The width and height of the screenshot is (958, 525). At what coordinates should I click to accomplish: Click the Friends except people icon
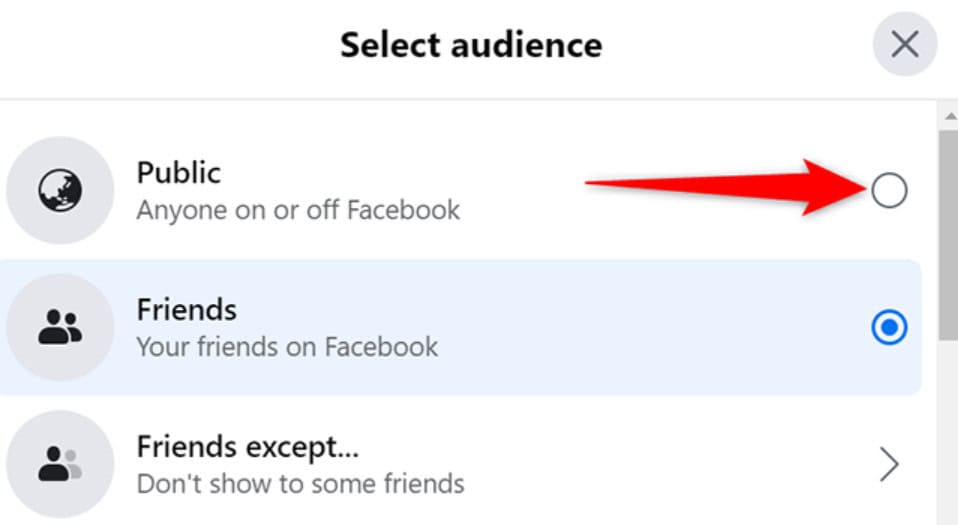click(60, 464)
